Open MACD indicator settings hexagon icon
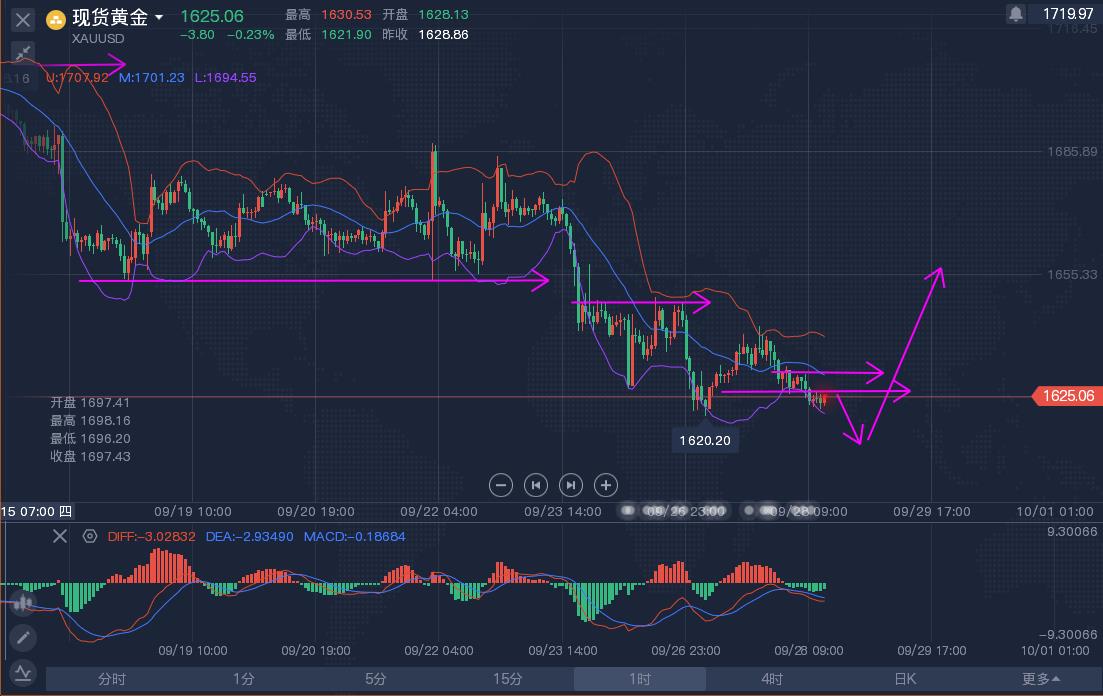The height and width of the screenshot is (696, 1103). pos(90,537)
